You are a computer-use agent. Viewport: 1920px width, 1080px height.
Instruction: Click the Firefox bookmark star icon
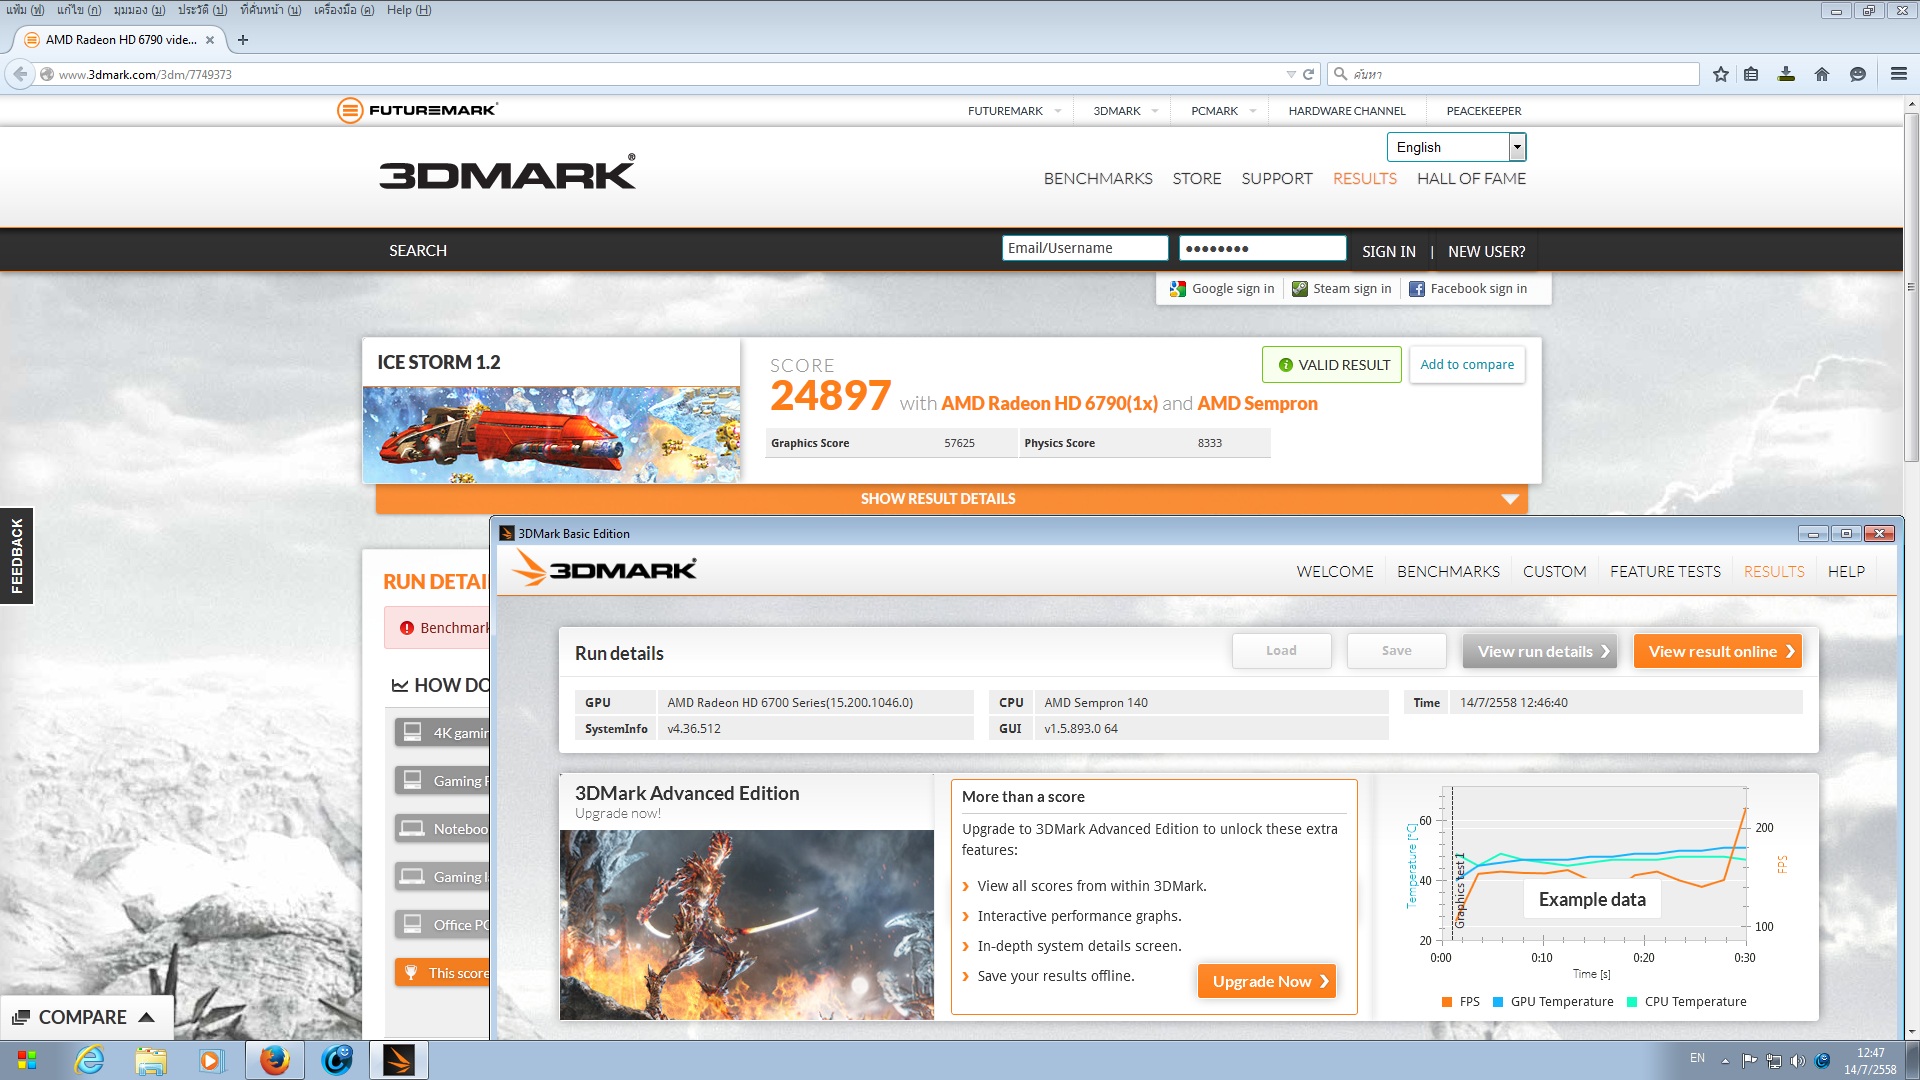pos(1720,74)
